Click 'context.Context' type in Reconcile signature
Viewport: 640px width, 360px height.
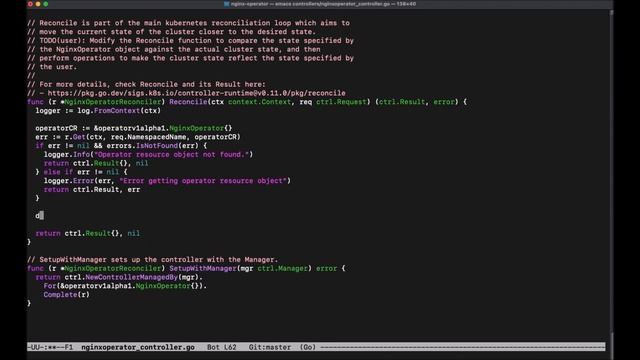[x=259, y=102]
